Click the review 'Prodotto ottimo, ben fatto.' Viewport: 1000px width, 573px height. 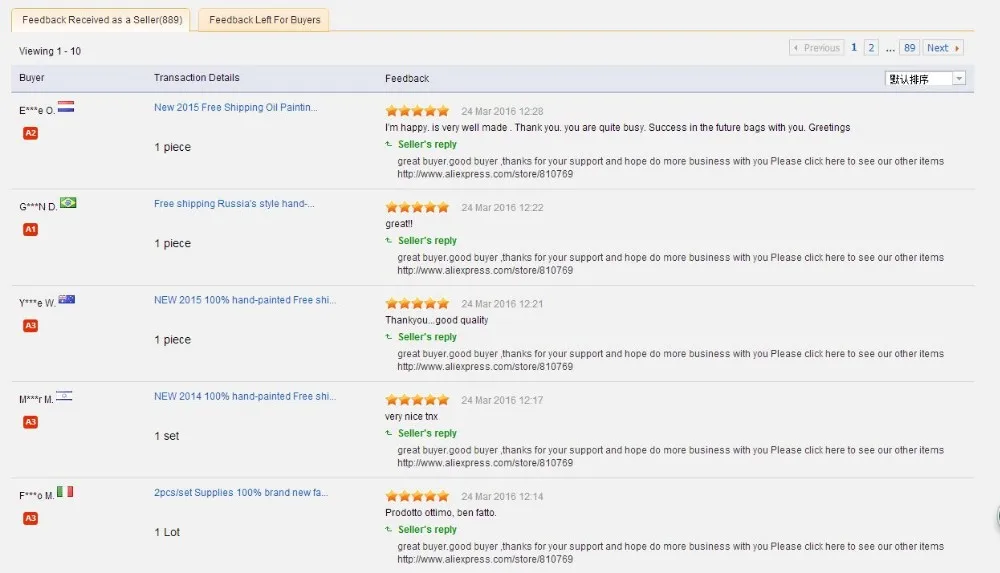coord(441,512)
